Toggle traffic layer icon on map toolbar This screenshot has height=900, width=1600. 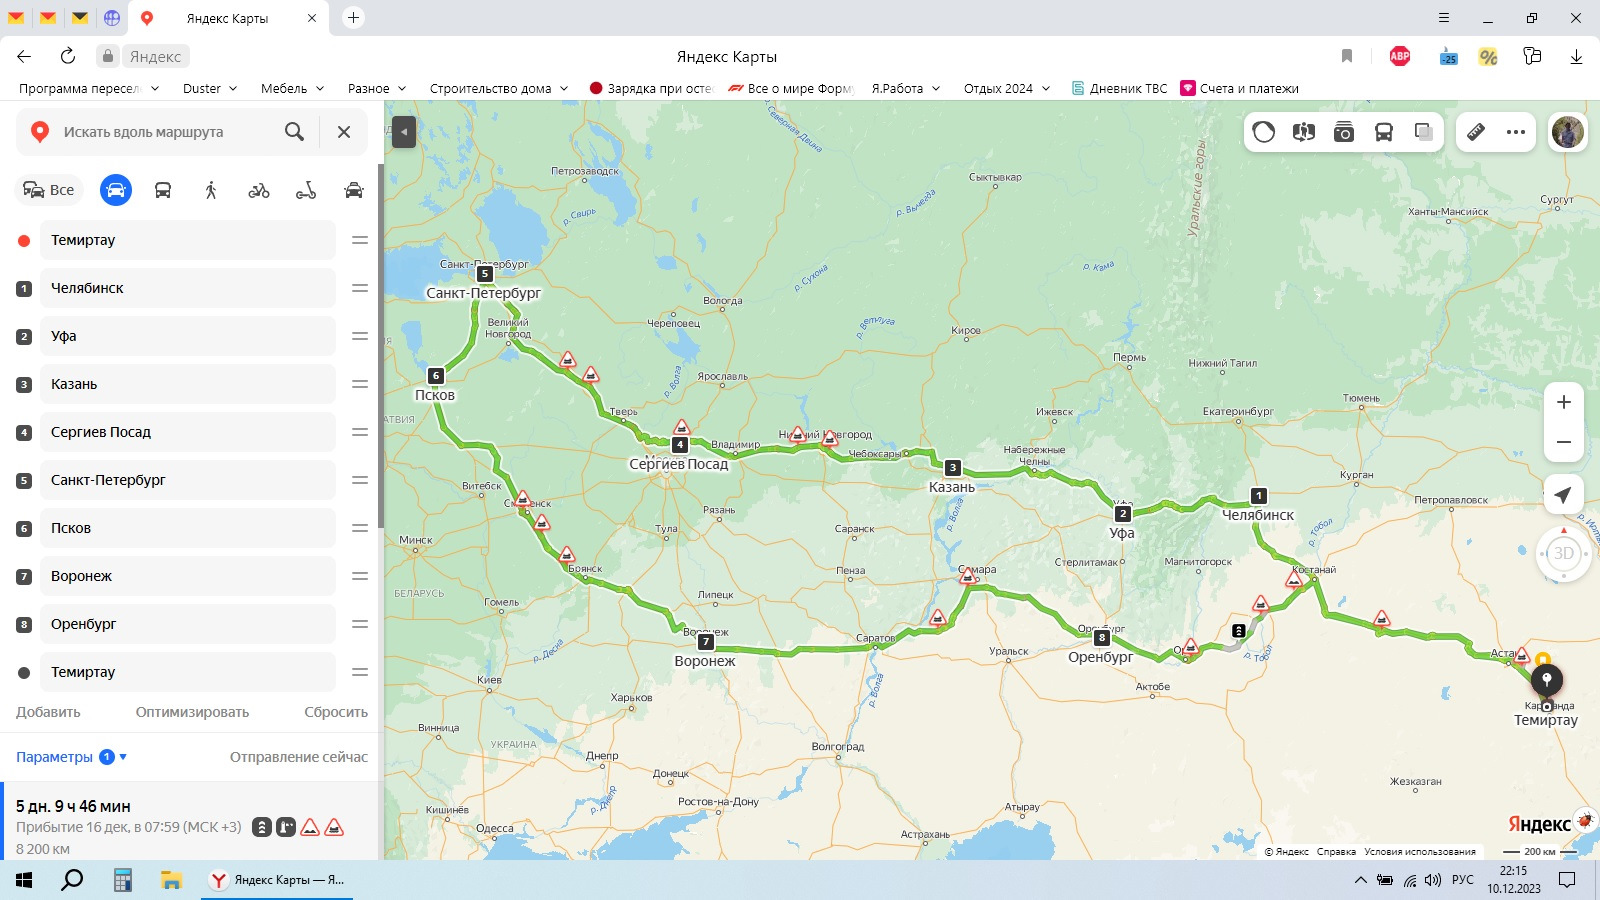(x=1264, y=132)
